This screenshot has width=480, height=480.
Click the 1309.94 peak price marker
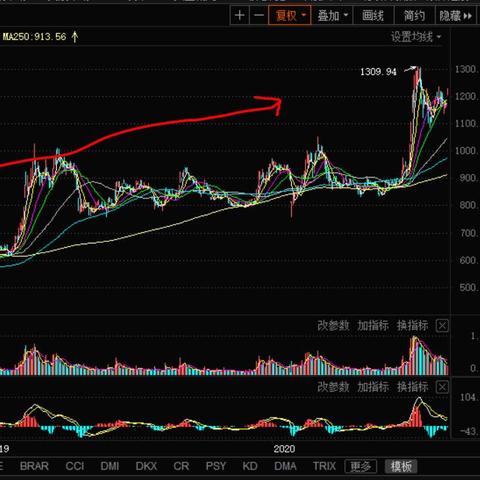coord(378,72)
